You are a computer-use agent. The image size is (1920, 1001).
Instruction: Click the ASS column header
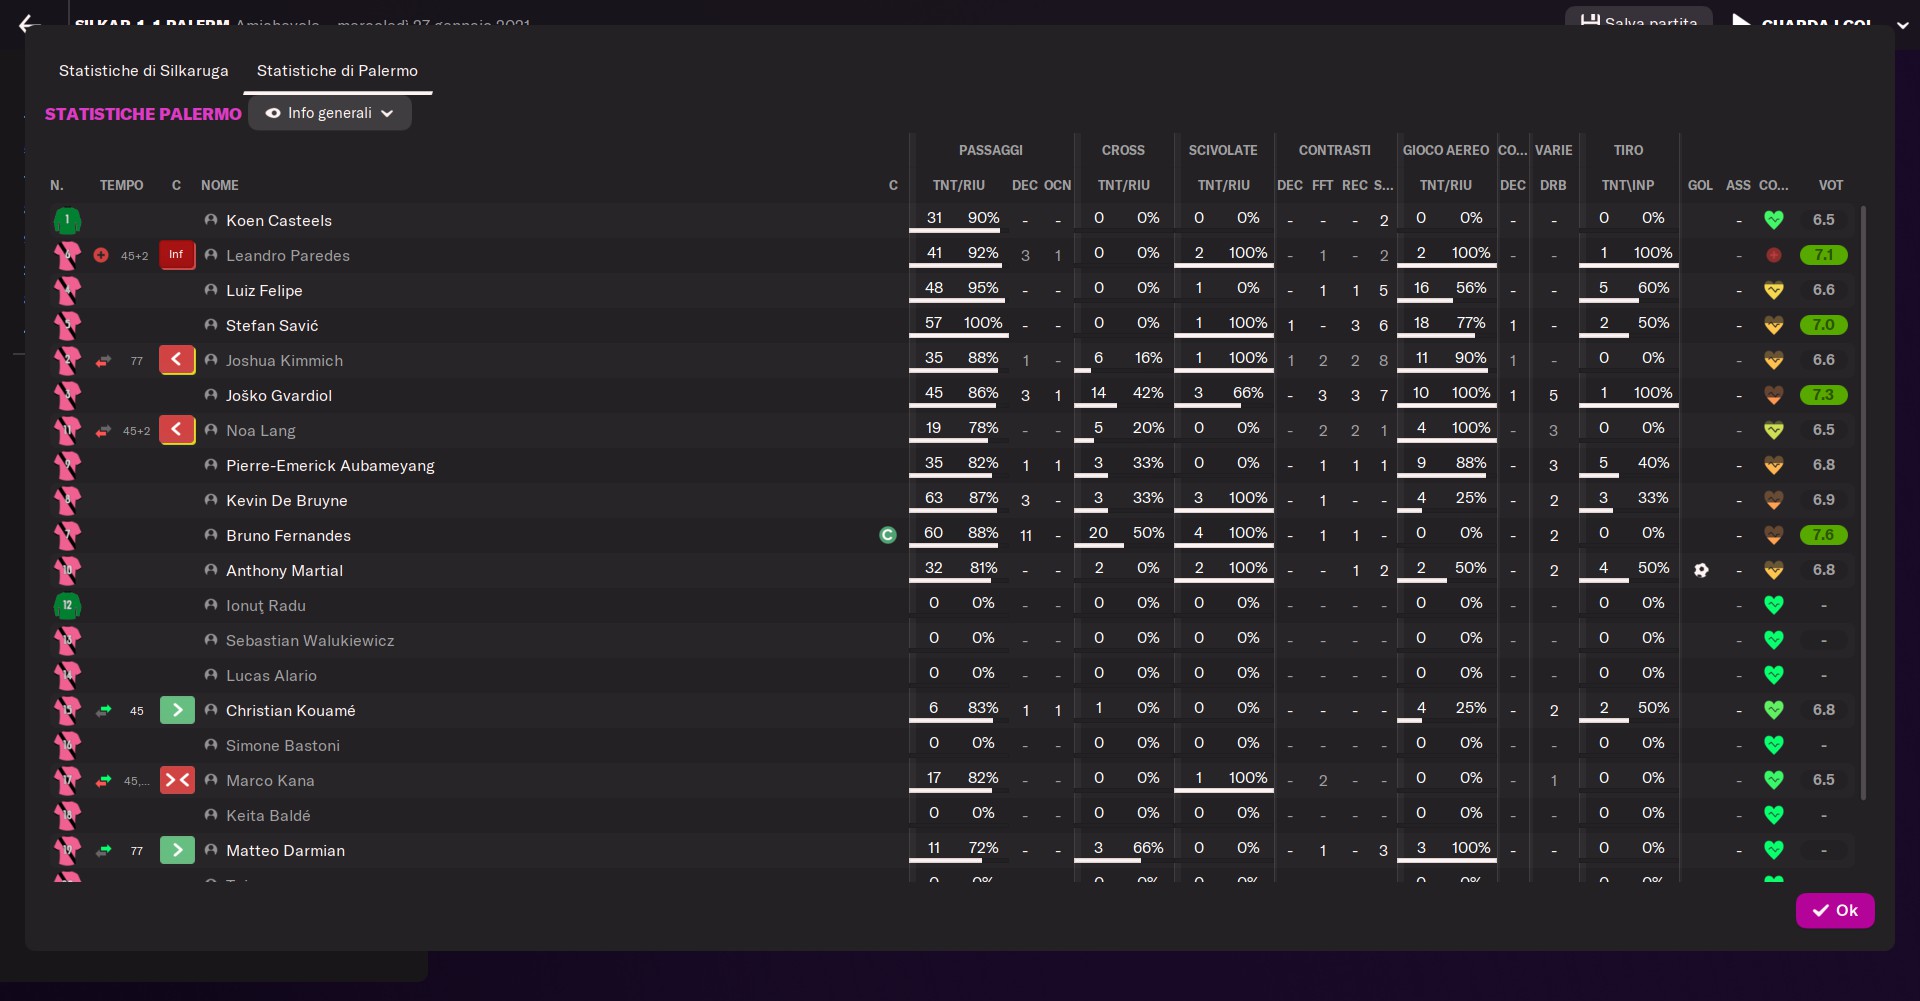tap(1738, 185)
